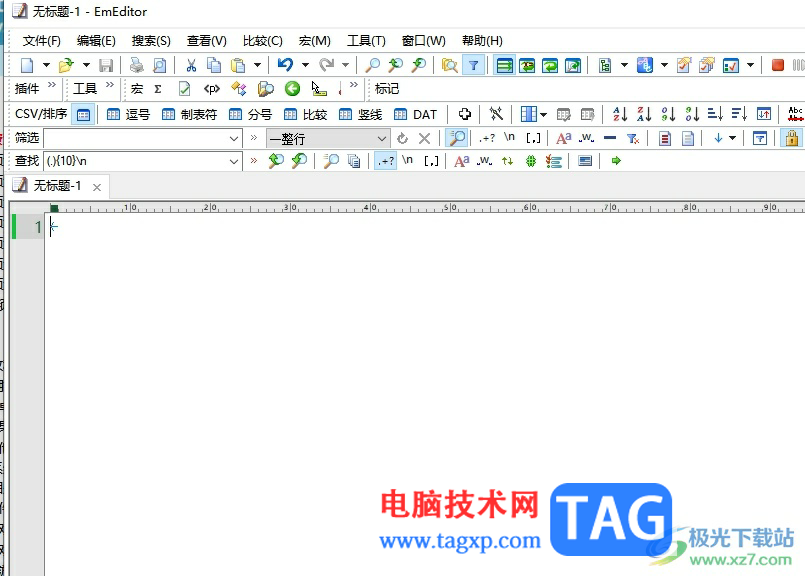Image resolution: width=805 pixels, height=576 pixels.
Task: Toggle match case Aa in find bar
Action: pyautogui.click(x=462, y=161)
